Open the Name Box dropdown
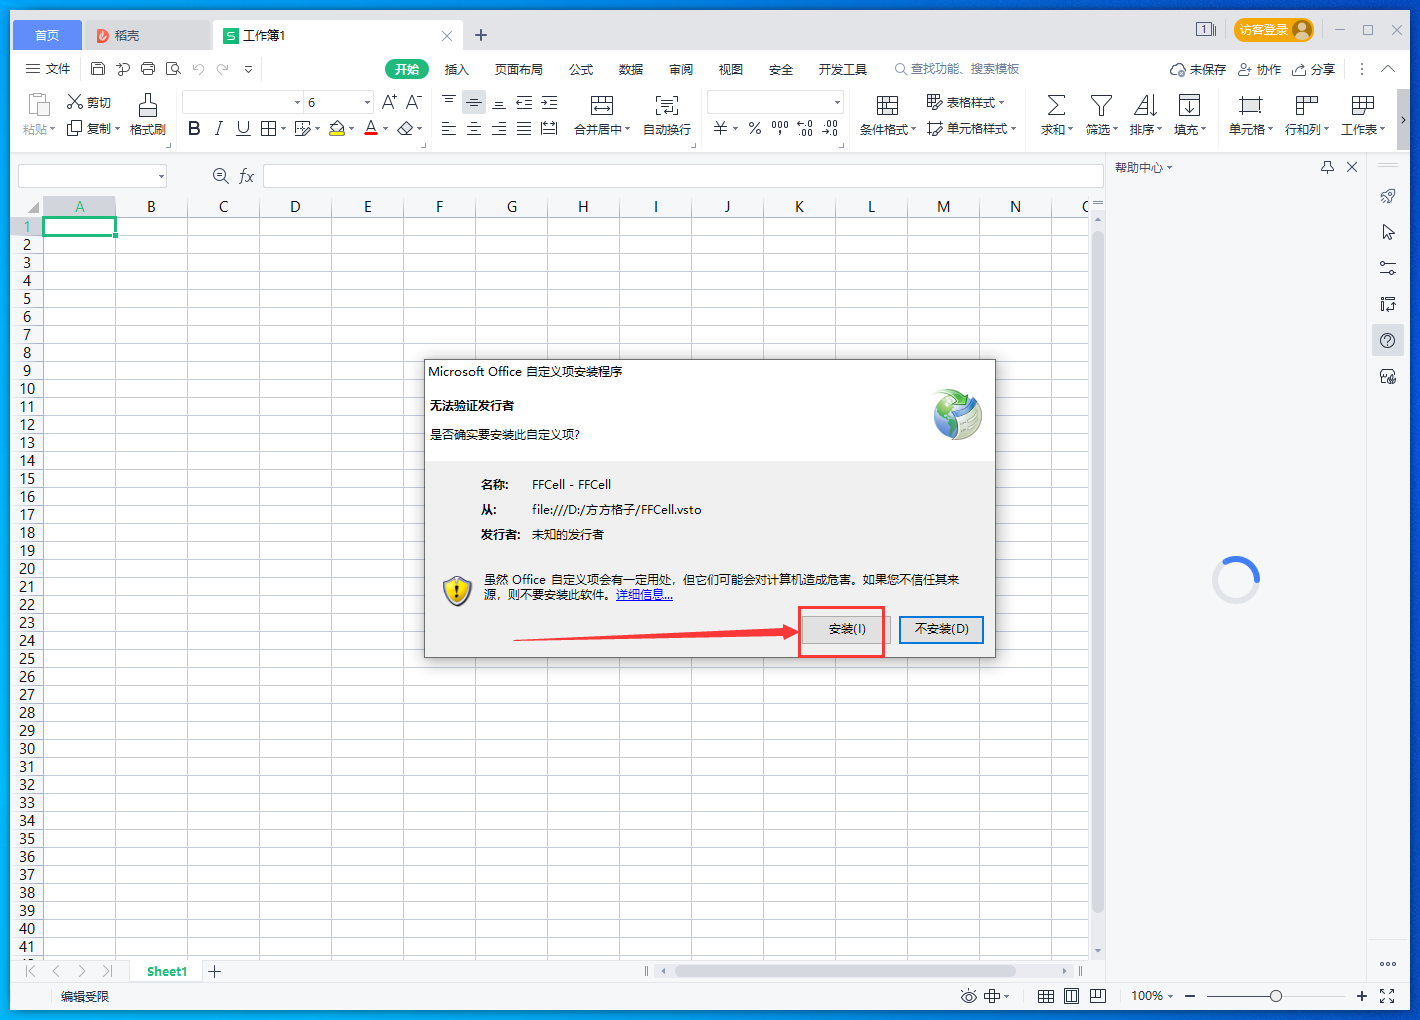Viewport: 1420px width, 1020px height. pos(161,176)
